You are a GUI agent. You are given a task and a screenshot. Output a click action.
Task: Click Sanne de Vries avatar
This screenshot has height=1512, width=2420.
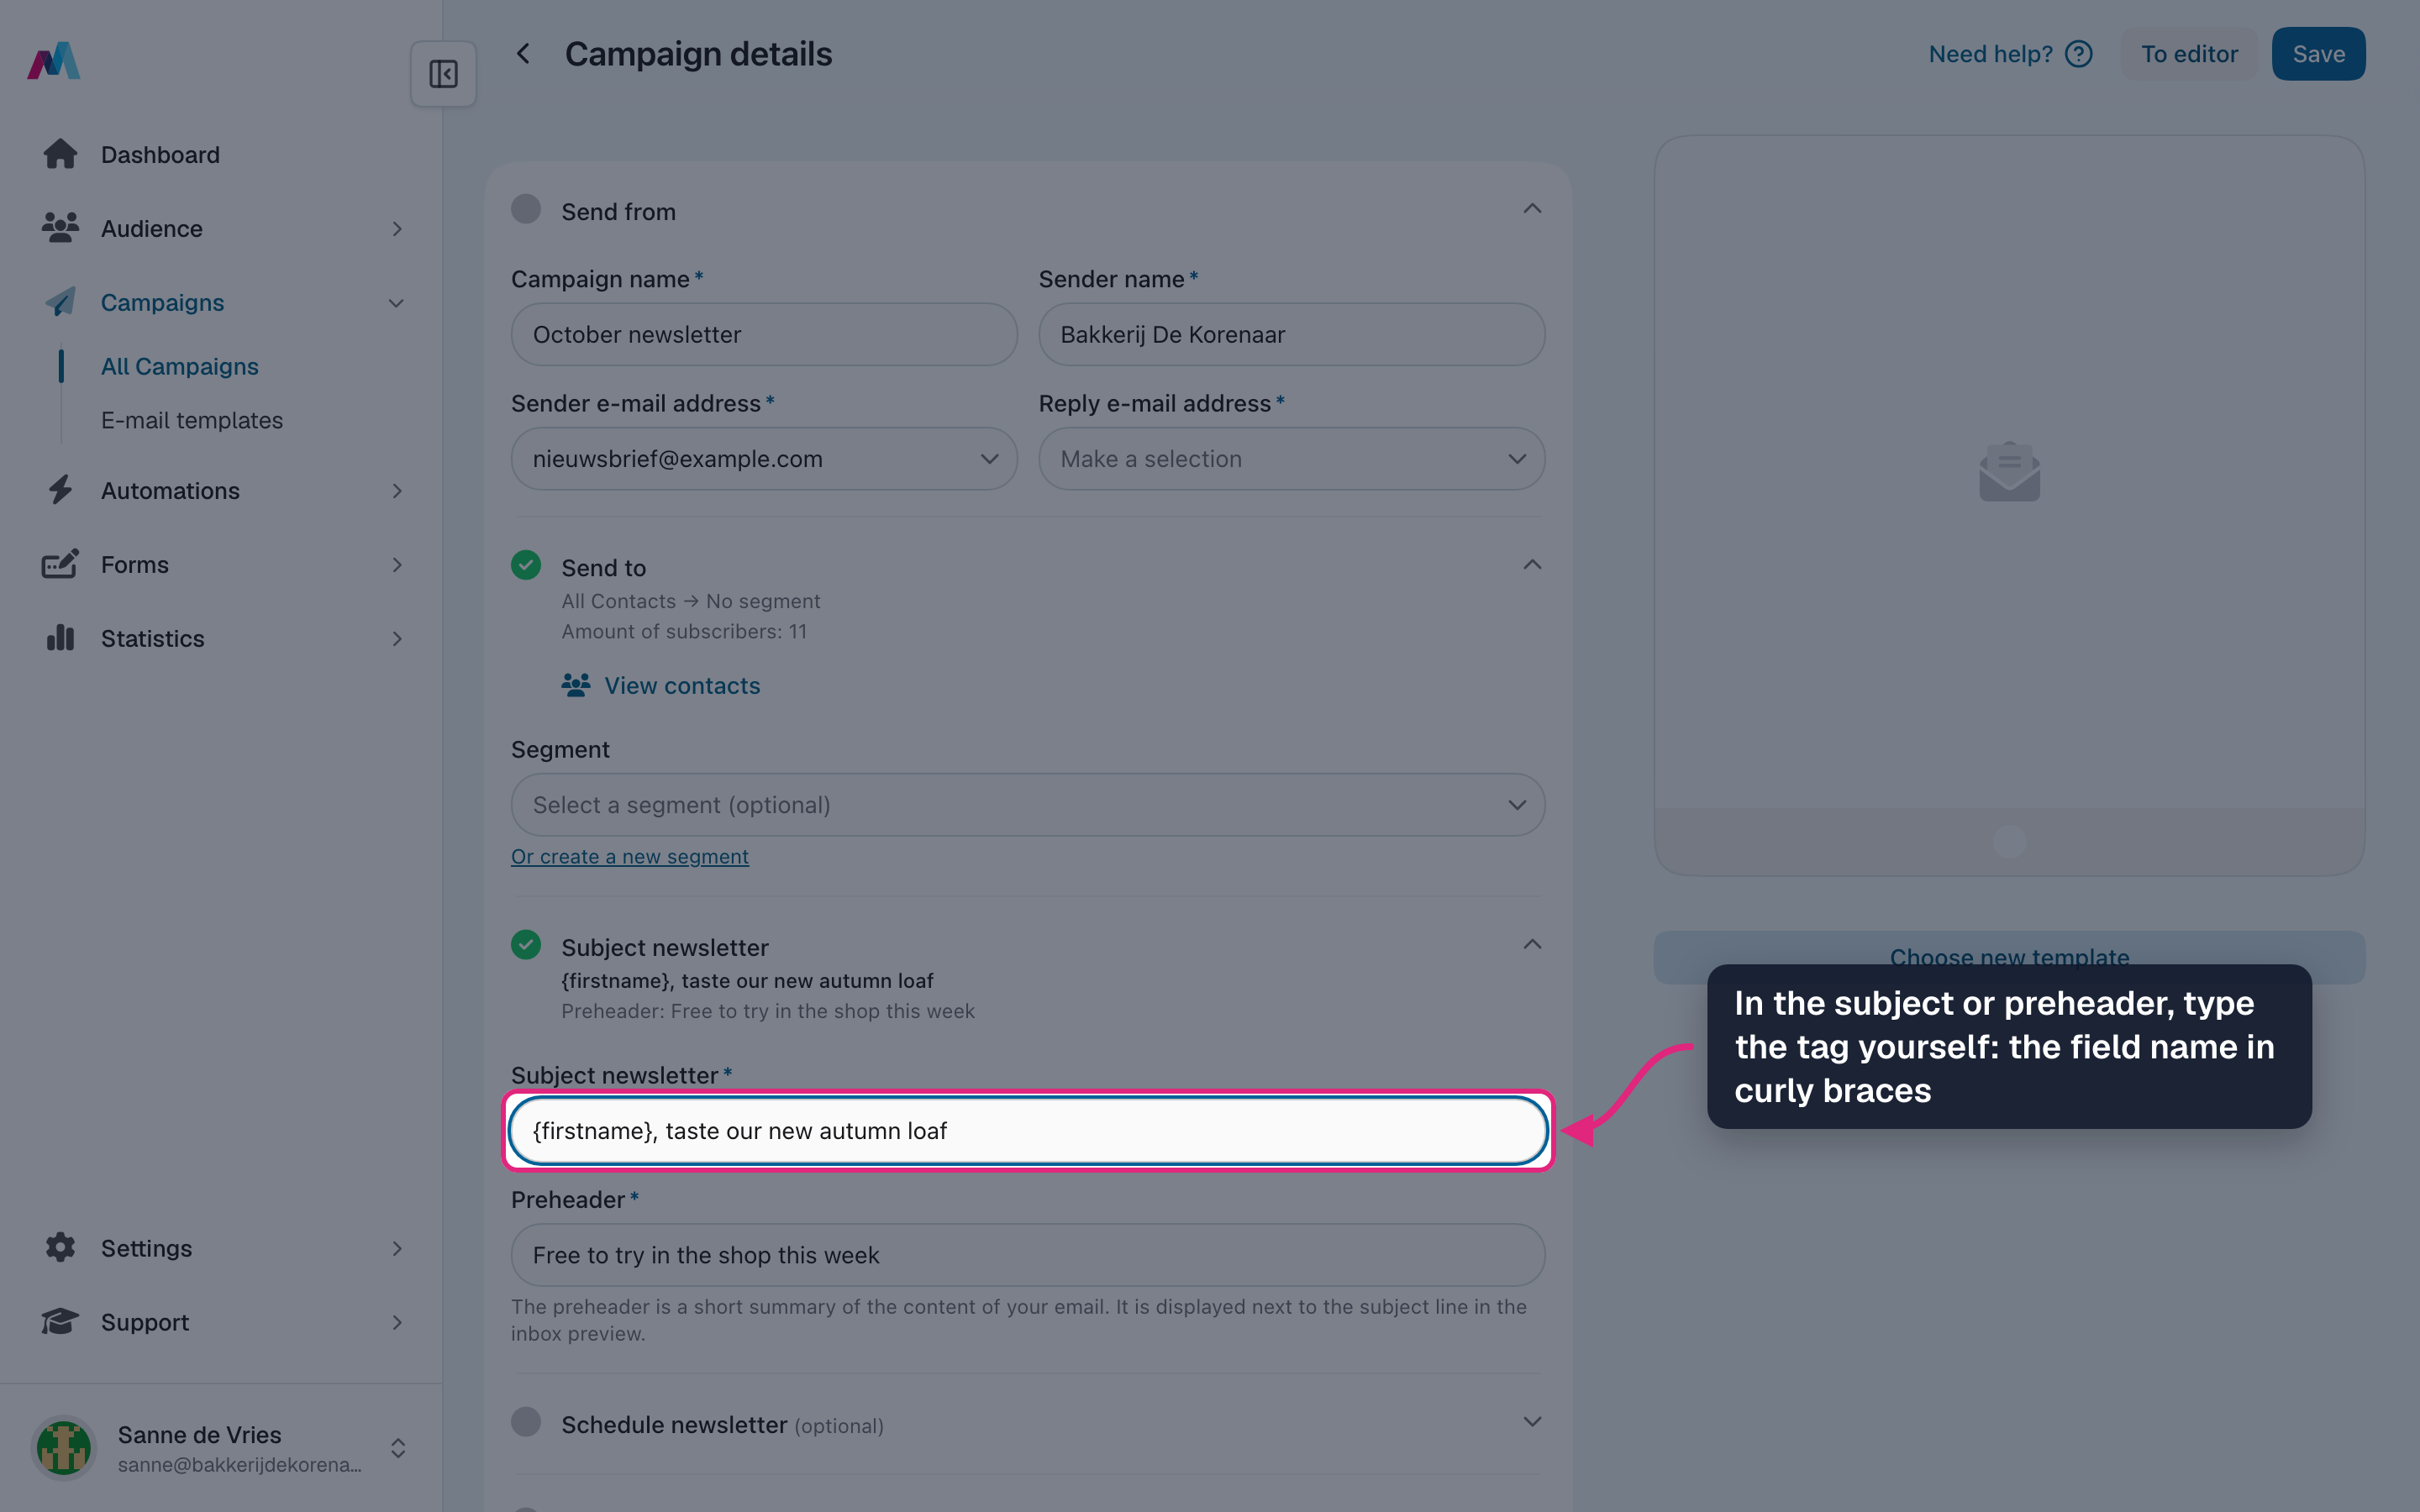64,1447
